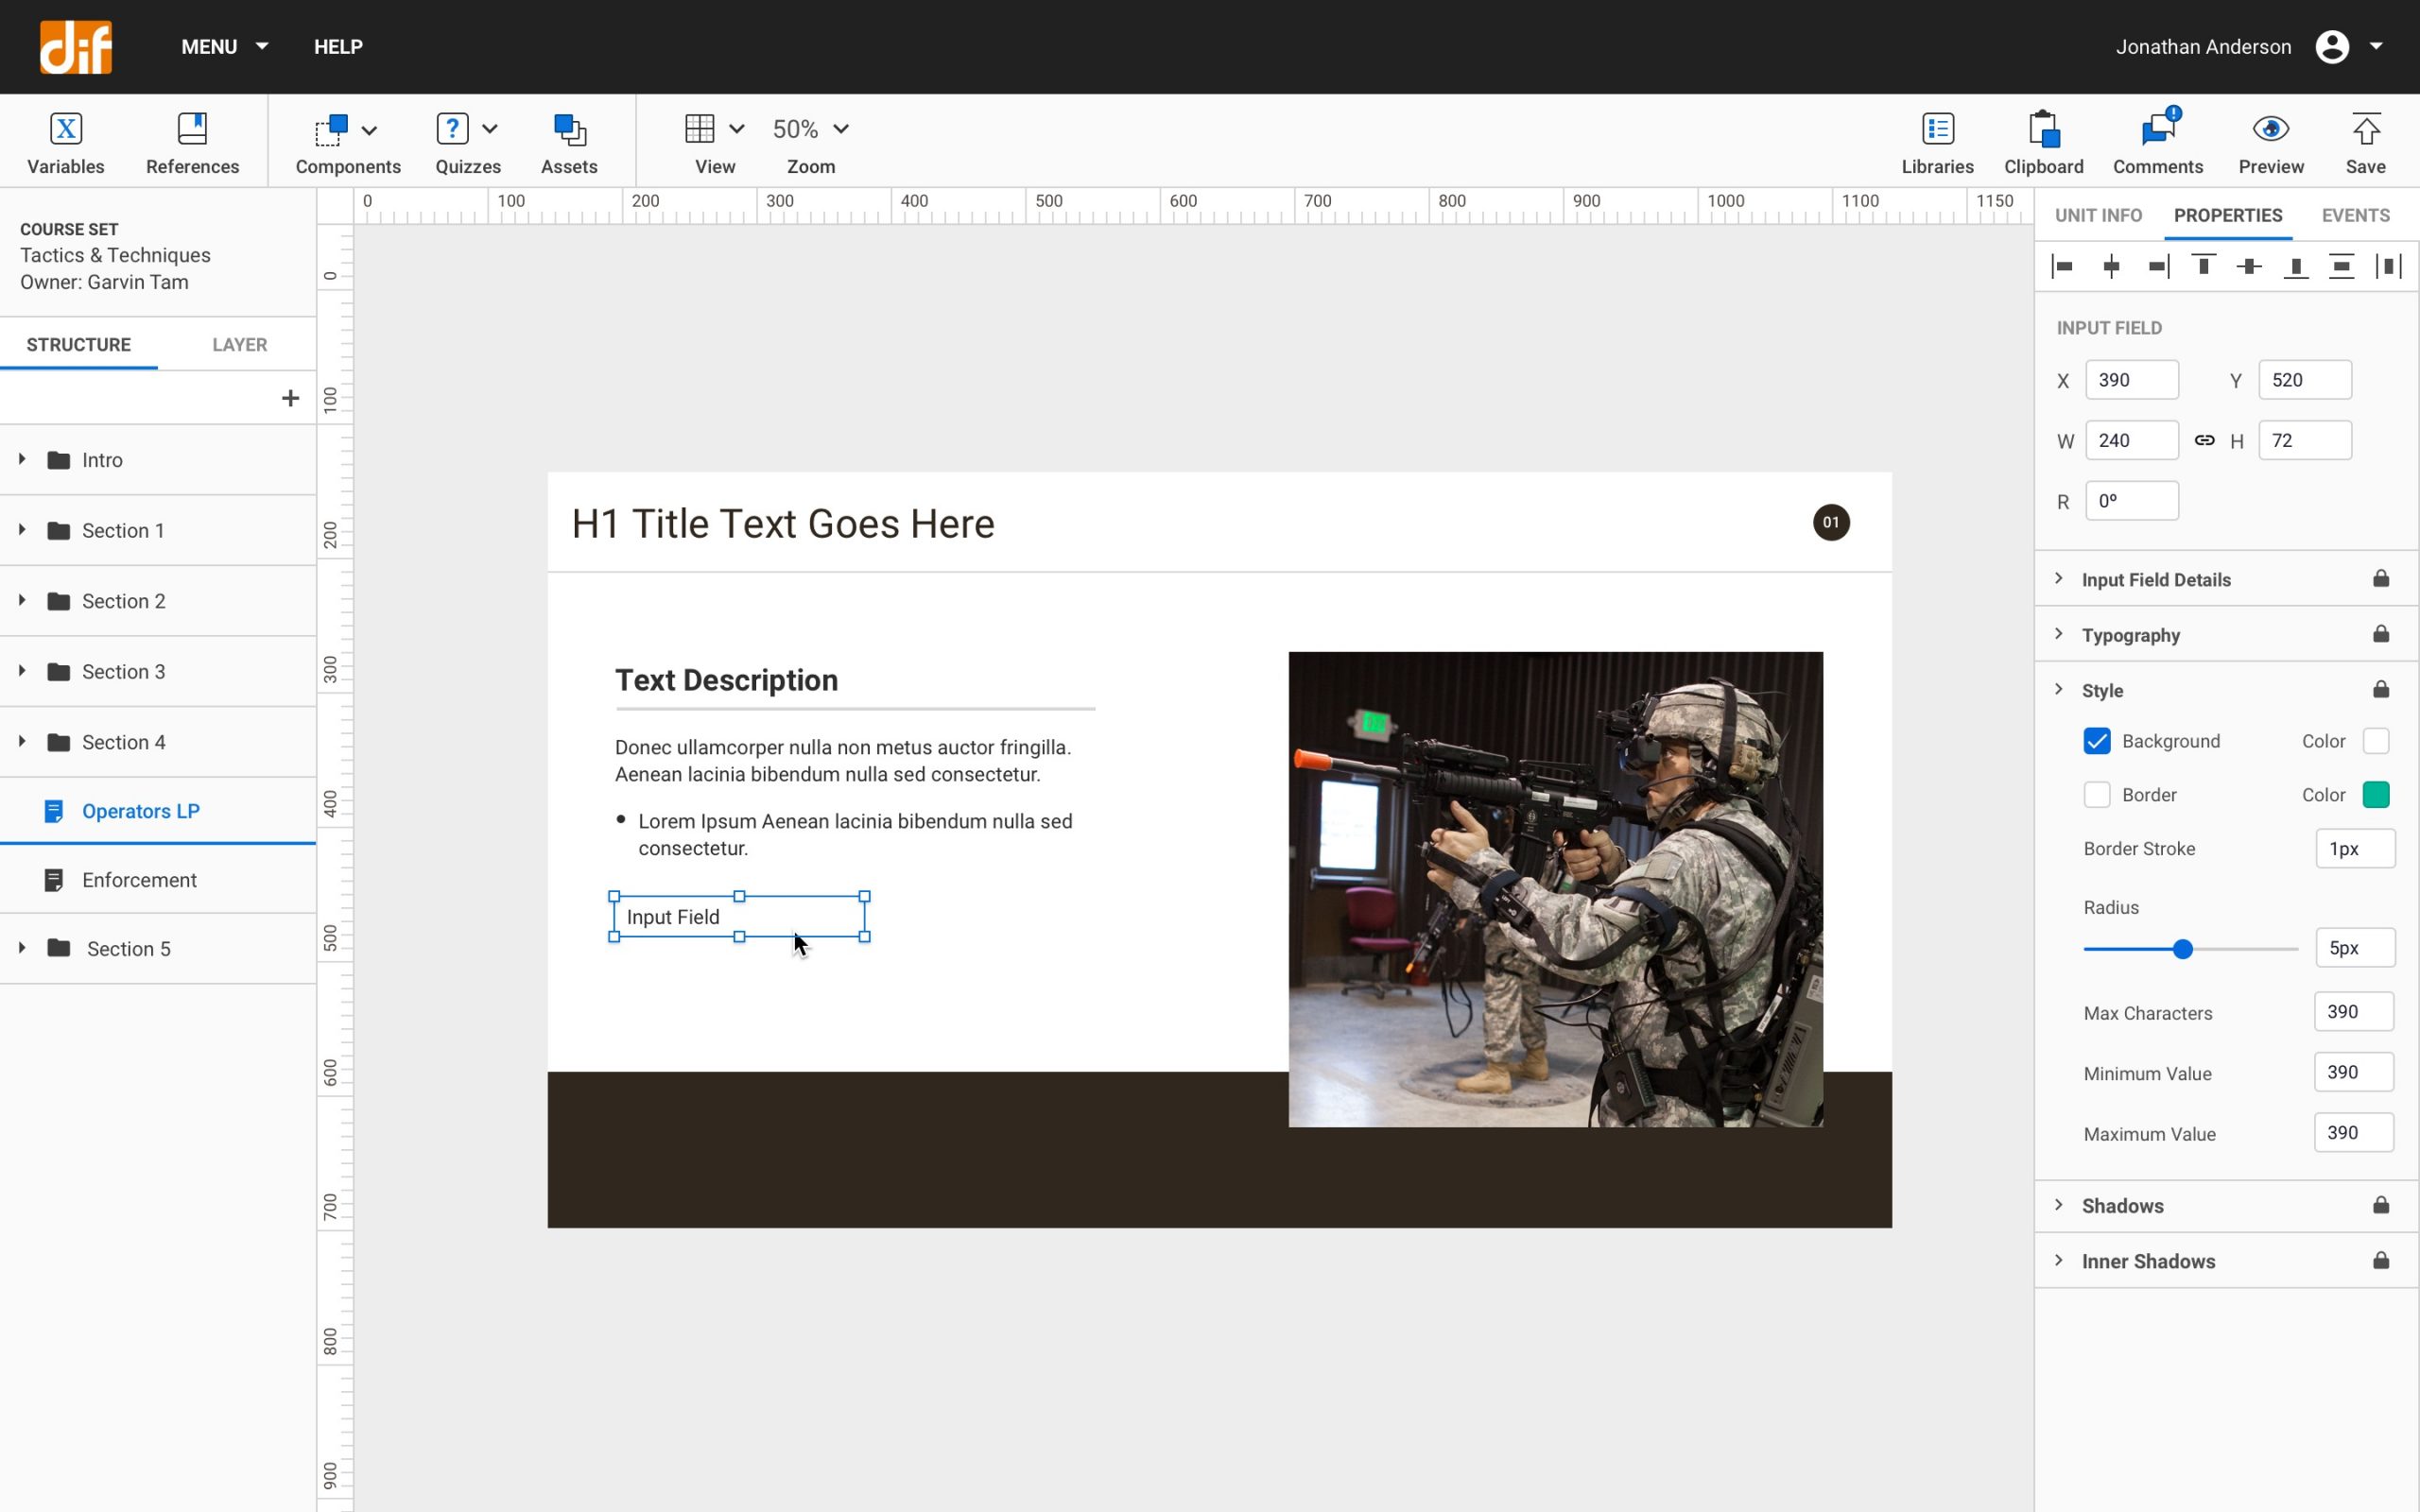Select Structure view tab
The width and height of the screenshot is (2420, 1512).
point(78,343)
